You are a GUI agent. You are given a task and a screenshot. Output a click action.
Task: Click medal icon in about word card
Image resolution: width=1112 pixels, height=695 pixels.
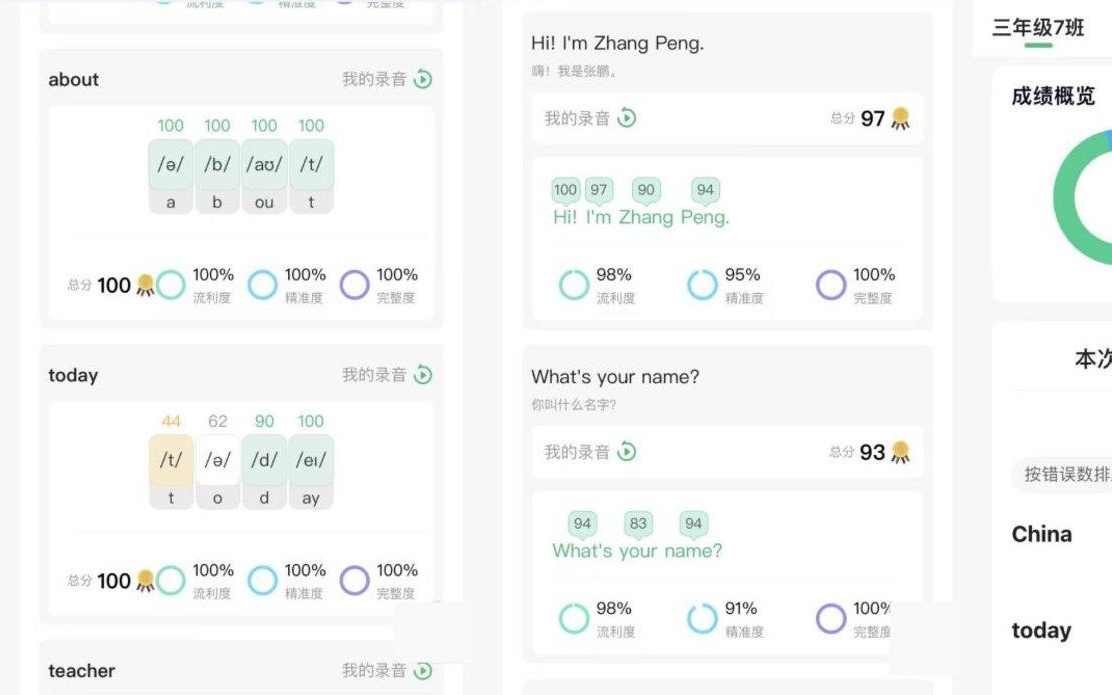(145, 285)
